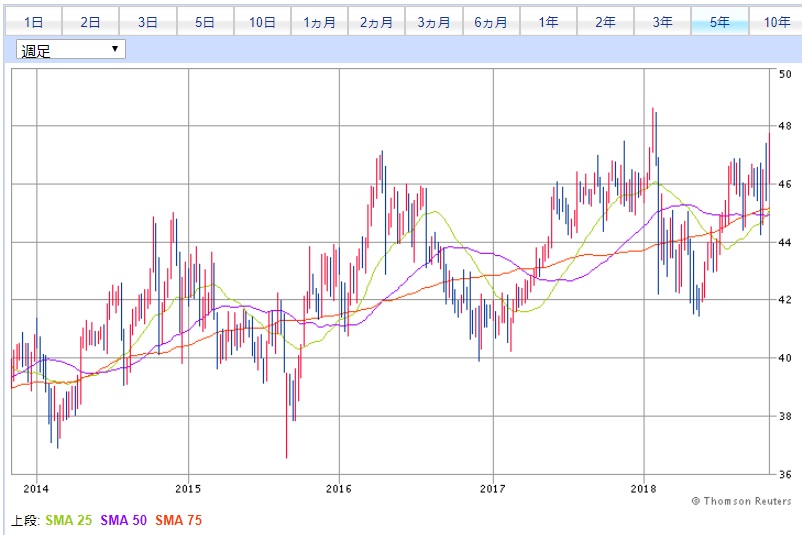This screenshot has height=535, width=802.
Task: Open the 週足 candle interval dropdown
Action: [71, 50]
